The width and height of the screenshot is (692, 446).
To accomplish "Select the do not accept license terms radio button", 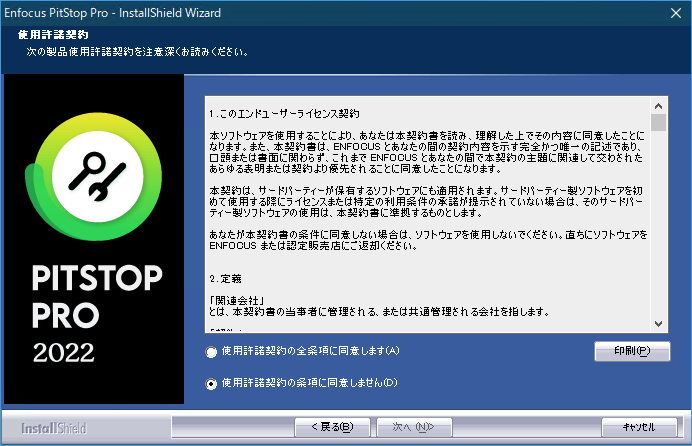I will (211, 384).
